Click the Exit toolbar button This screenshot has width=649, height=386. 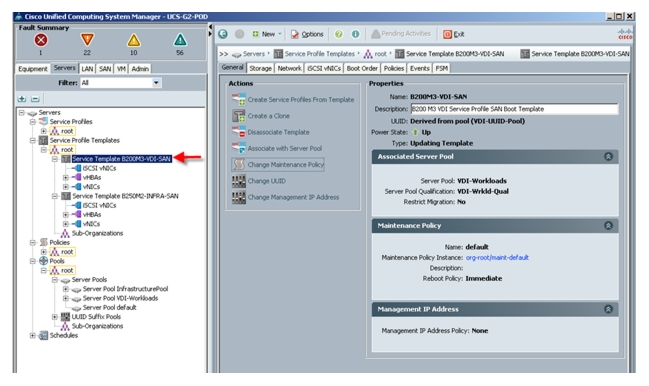coord(454,34)
